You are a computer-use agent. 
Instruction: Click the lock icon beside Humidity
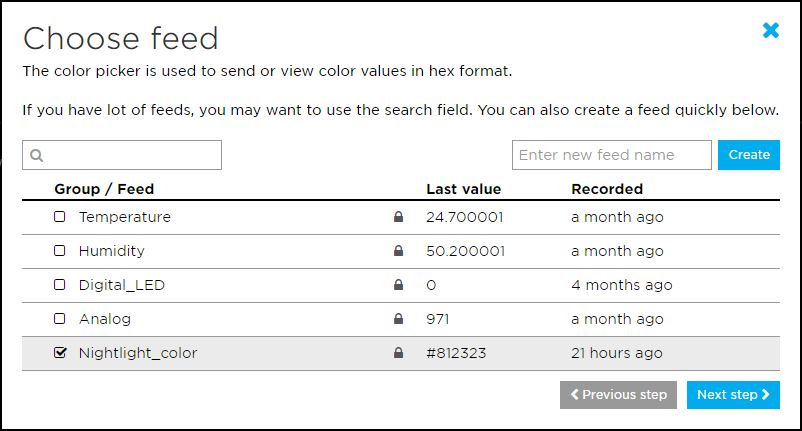[x=399, y=251]
